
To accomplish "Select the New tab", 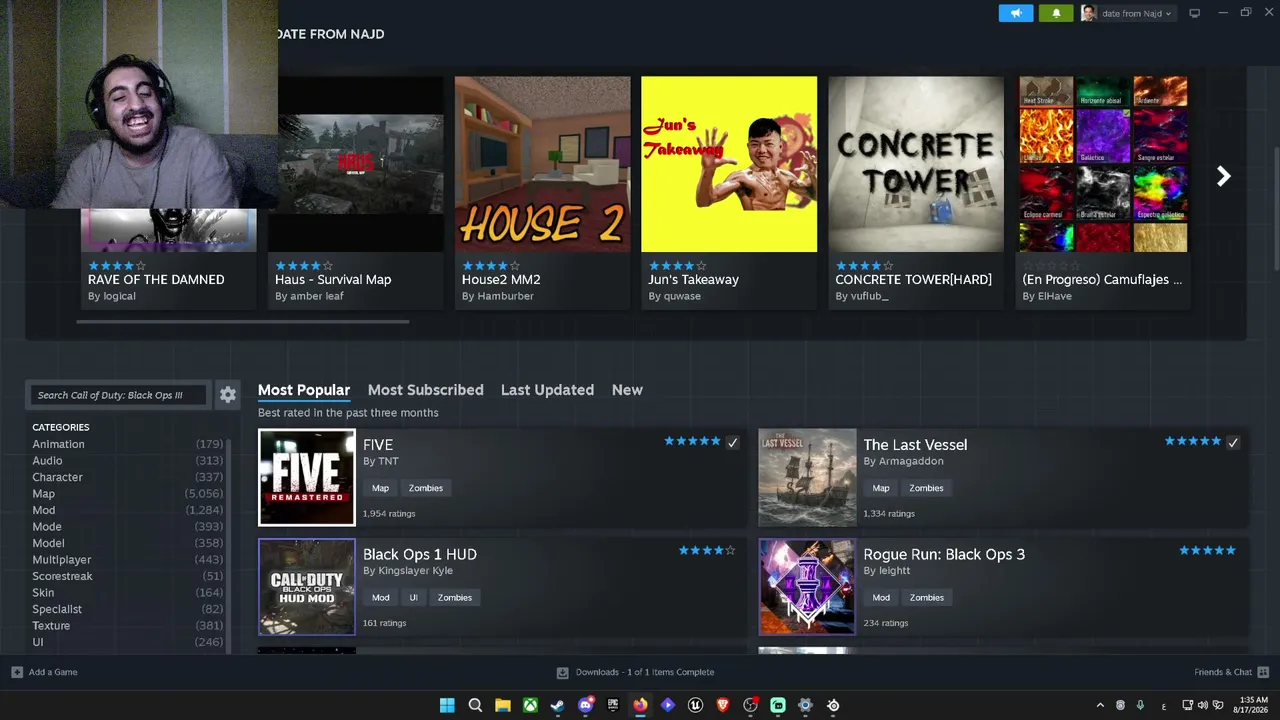I will click(x=627, y=390).
